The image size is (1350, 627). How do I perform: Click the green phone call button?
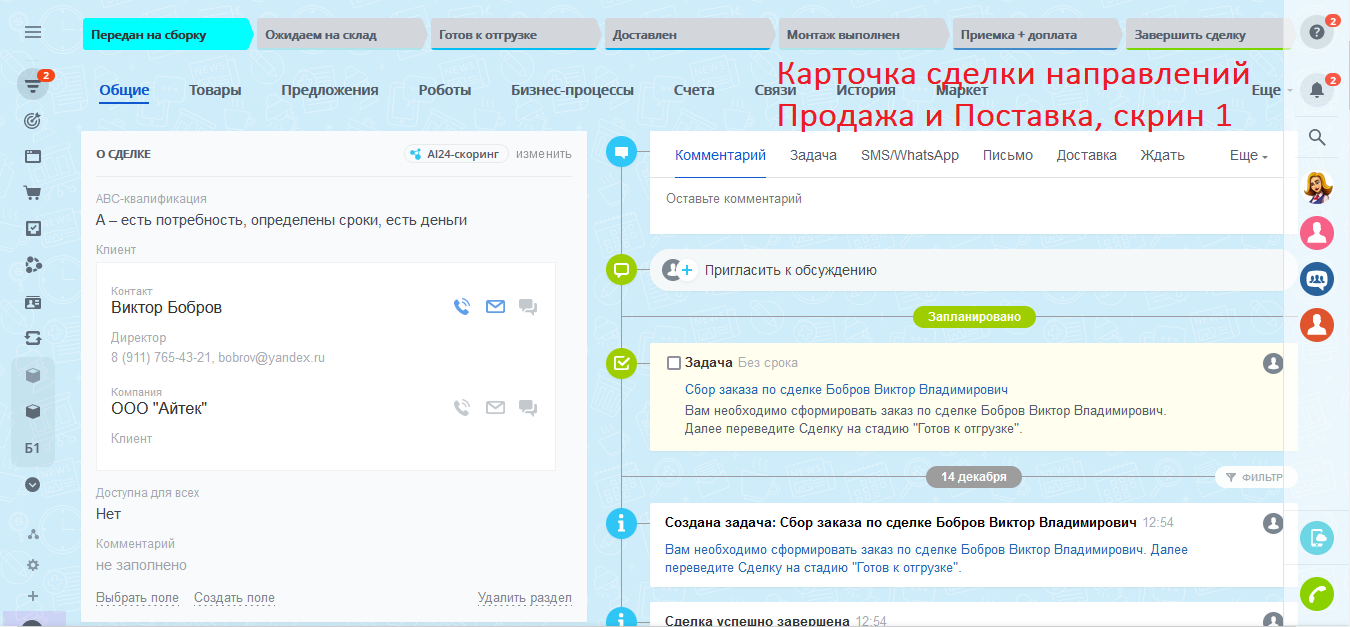[x=1317, y=595]
